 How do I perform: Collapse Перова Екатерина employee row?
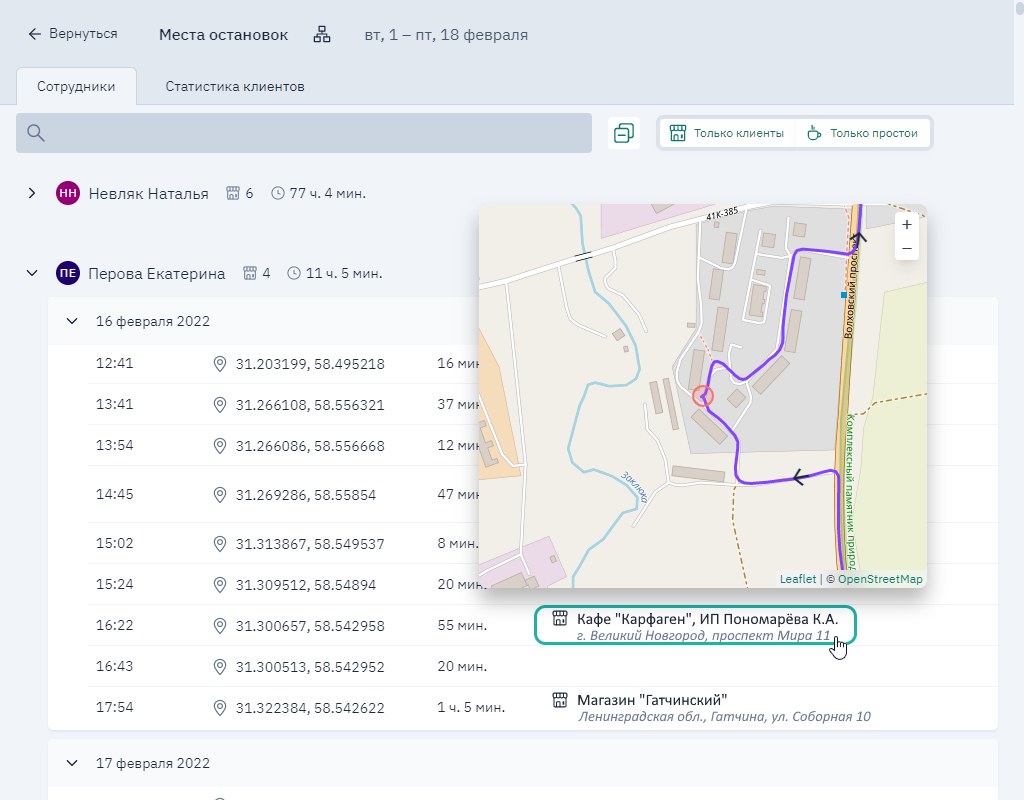32,273
